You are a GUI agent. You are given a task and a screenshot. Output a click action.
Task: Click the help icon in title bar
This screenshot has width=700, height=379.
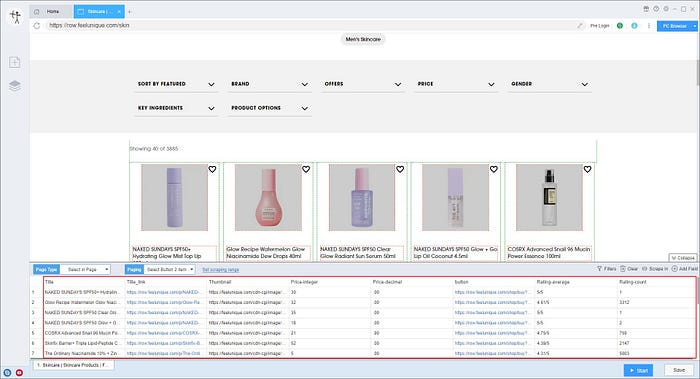[x=656, y=9]
